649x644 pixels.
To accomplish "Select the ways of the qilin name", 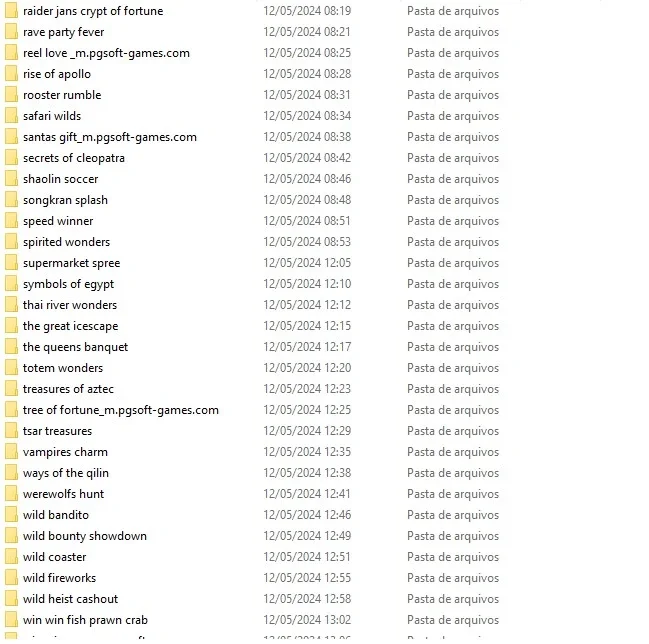I will pyautogui.click(x=66, y=473).
